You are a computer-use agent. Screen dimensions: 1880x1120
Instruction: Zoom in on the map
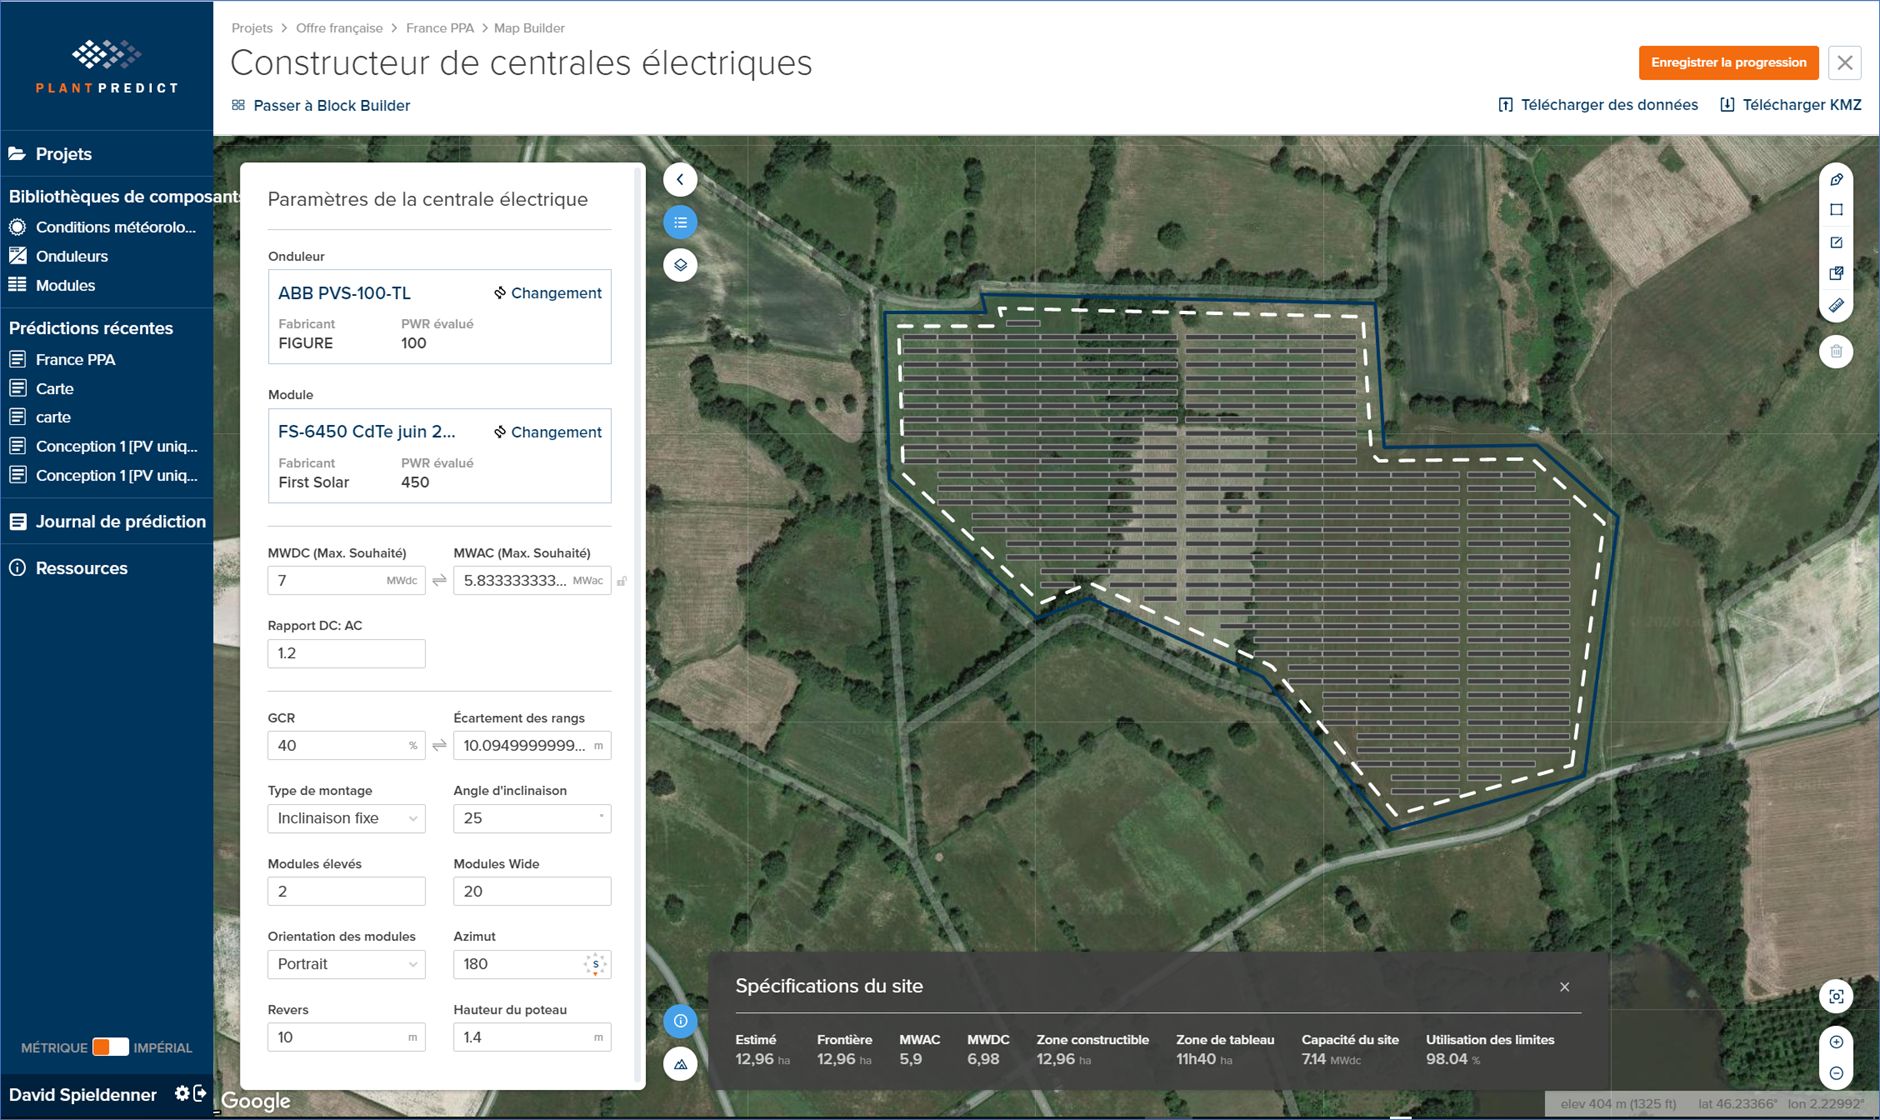tap(1836, 1042)
